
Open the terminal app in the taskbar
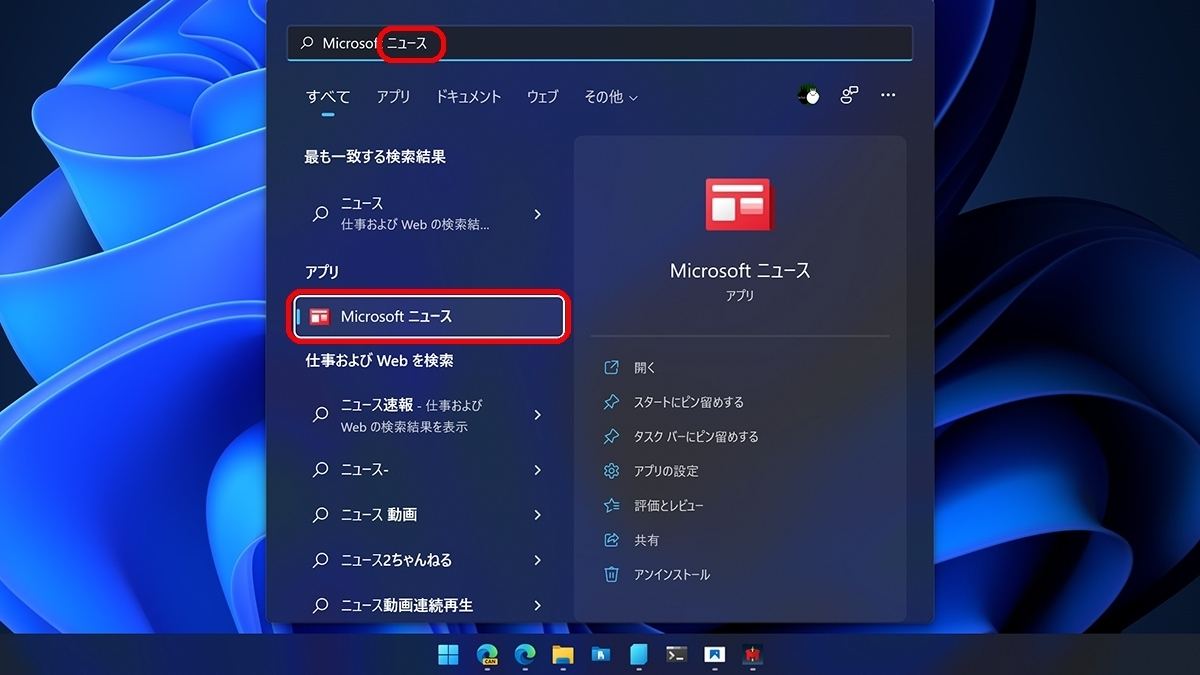(677, 655)
